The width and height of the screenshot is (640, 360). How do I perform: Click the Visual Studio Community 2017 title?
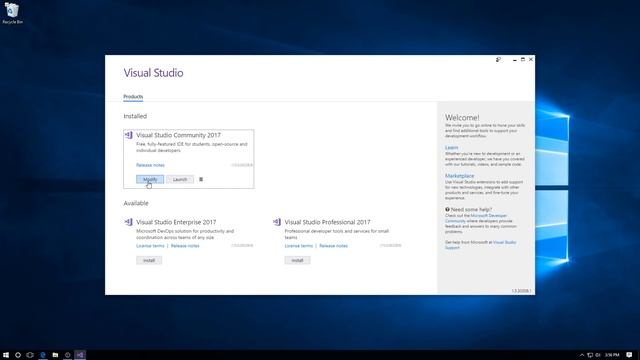(x=178, y=135)
